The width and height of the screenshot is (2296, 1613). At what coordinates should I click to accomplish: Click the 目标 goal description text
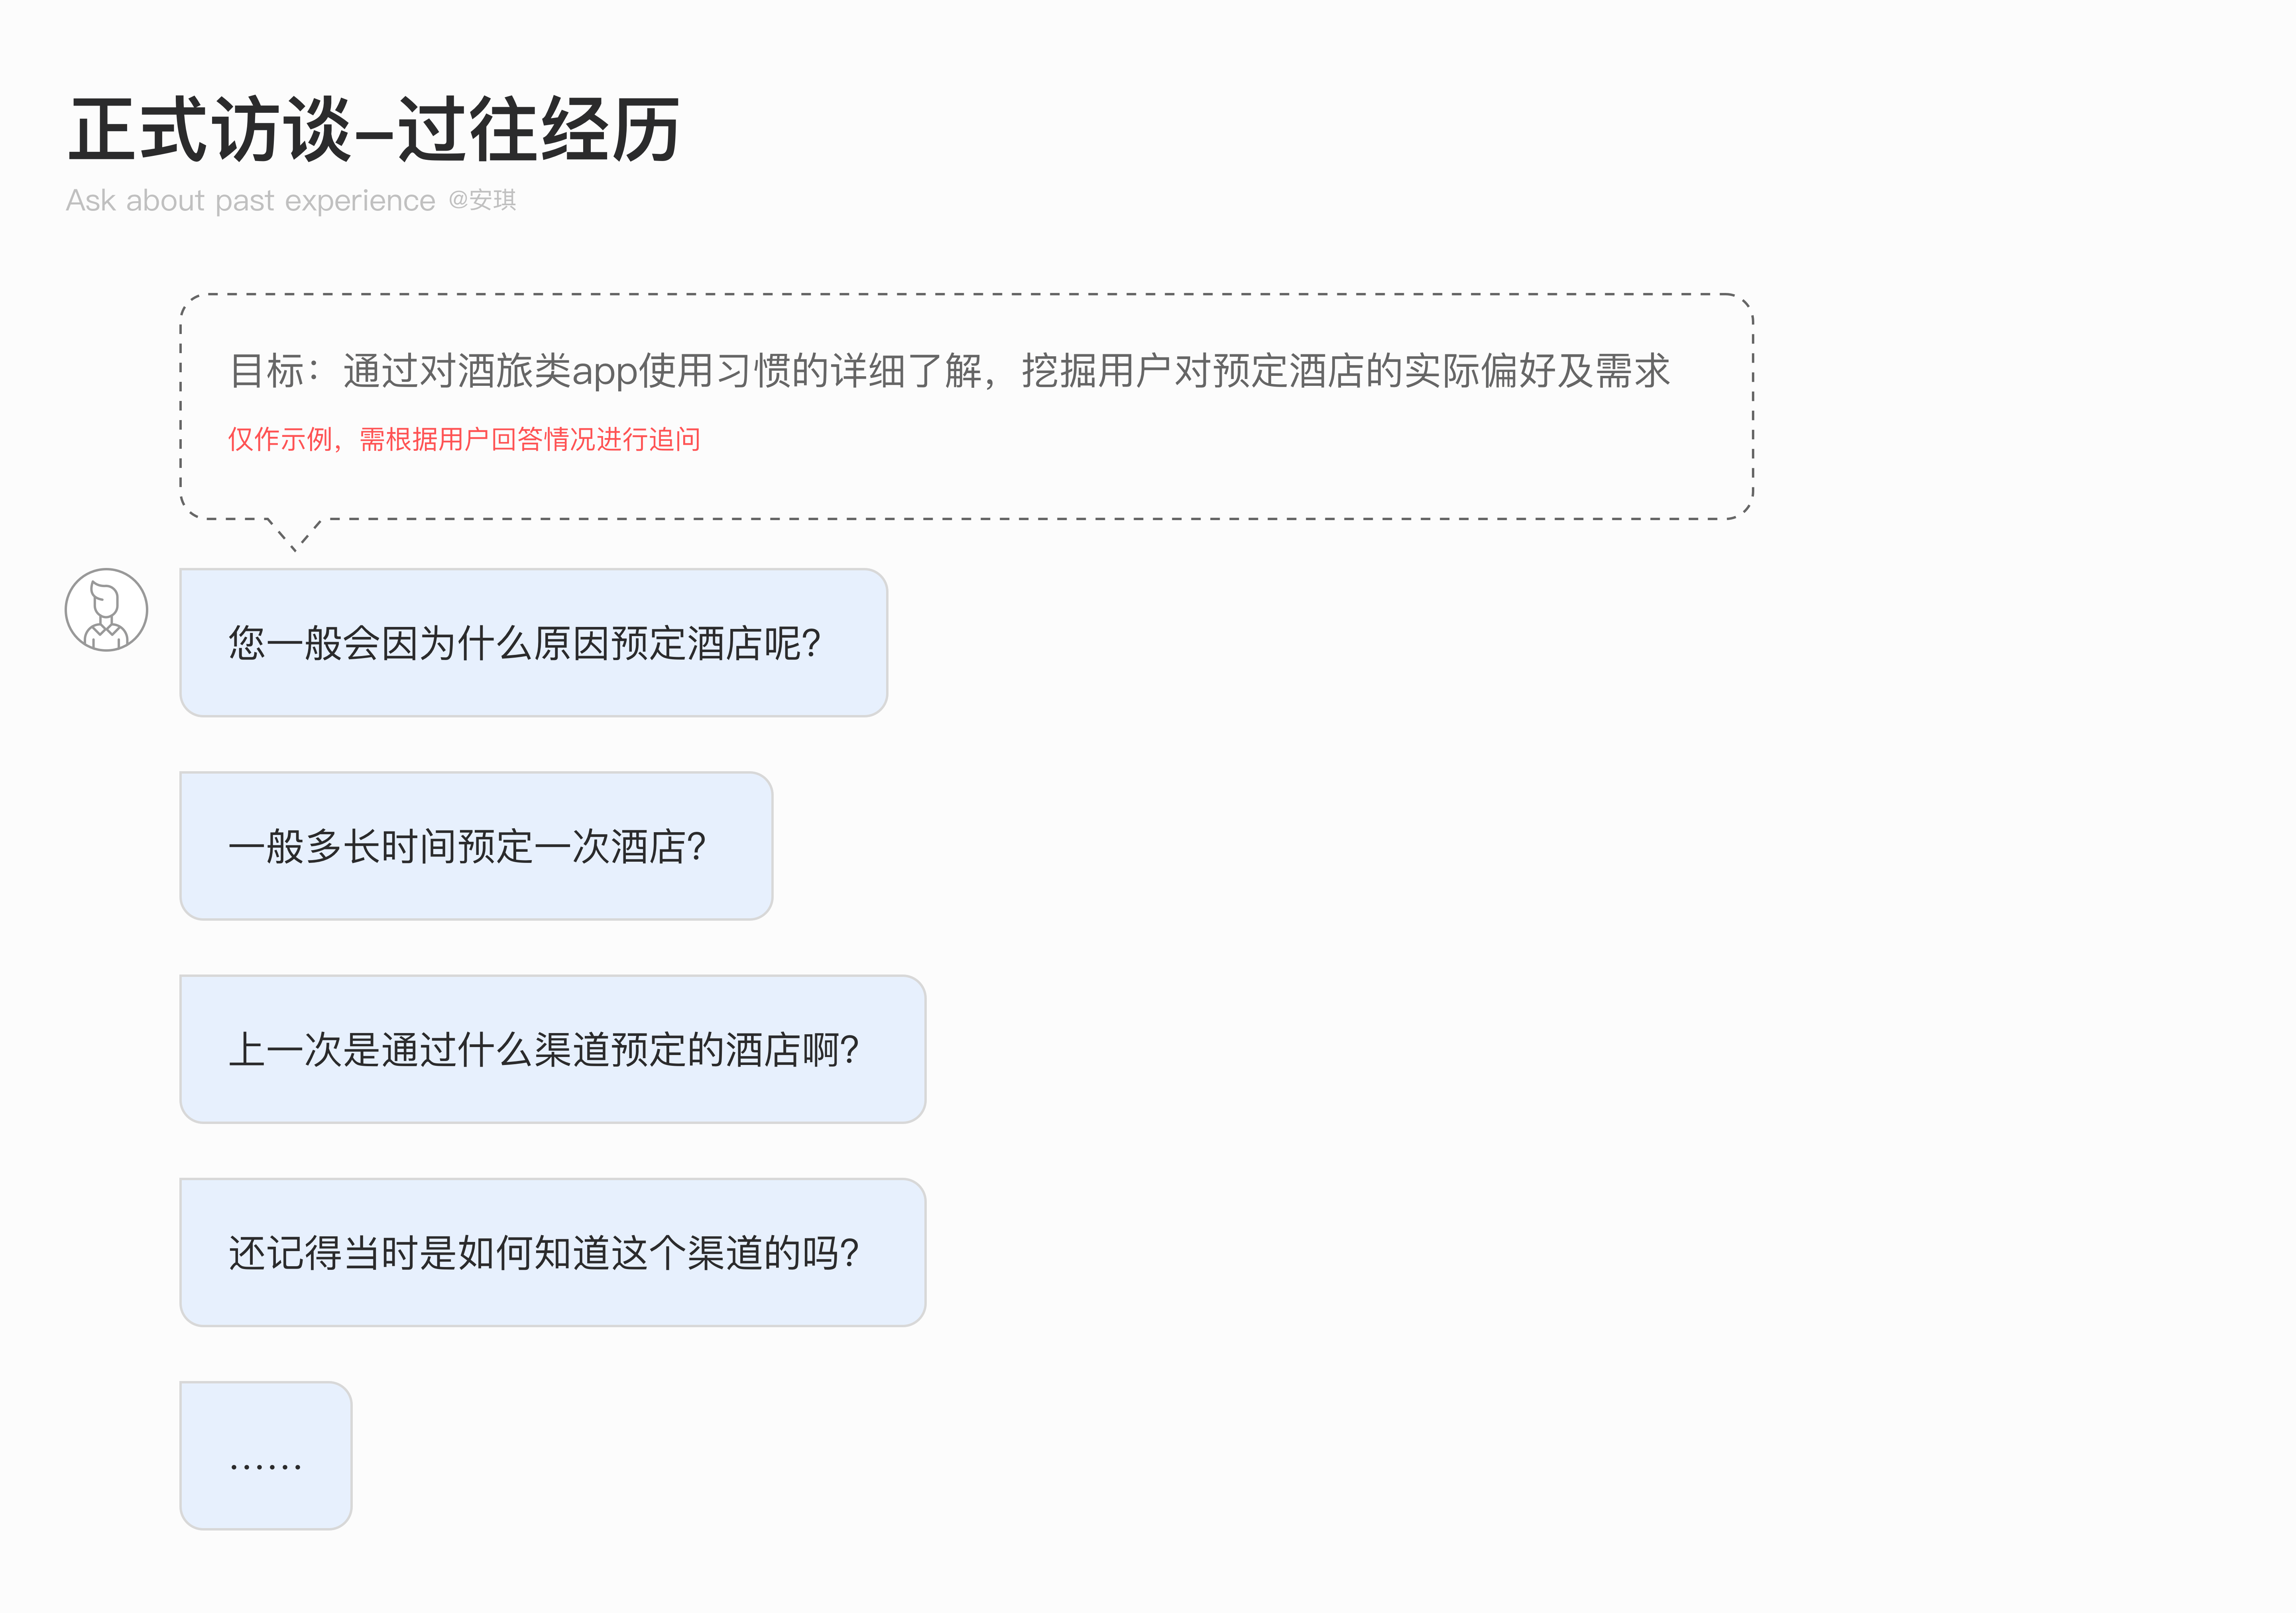coord(949,371)
